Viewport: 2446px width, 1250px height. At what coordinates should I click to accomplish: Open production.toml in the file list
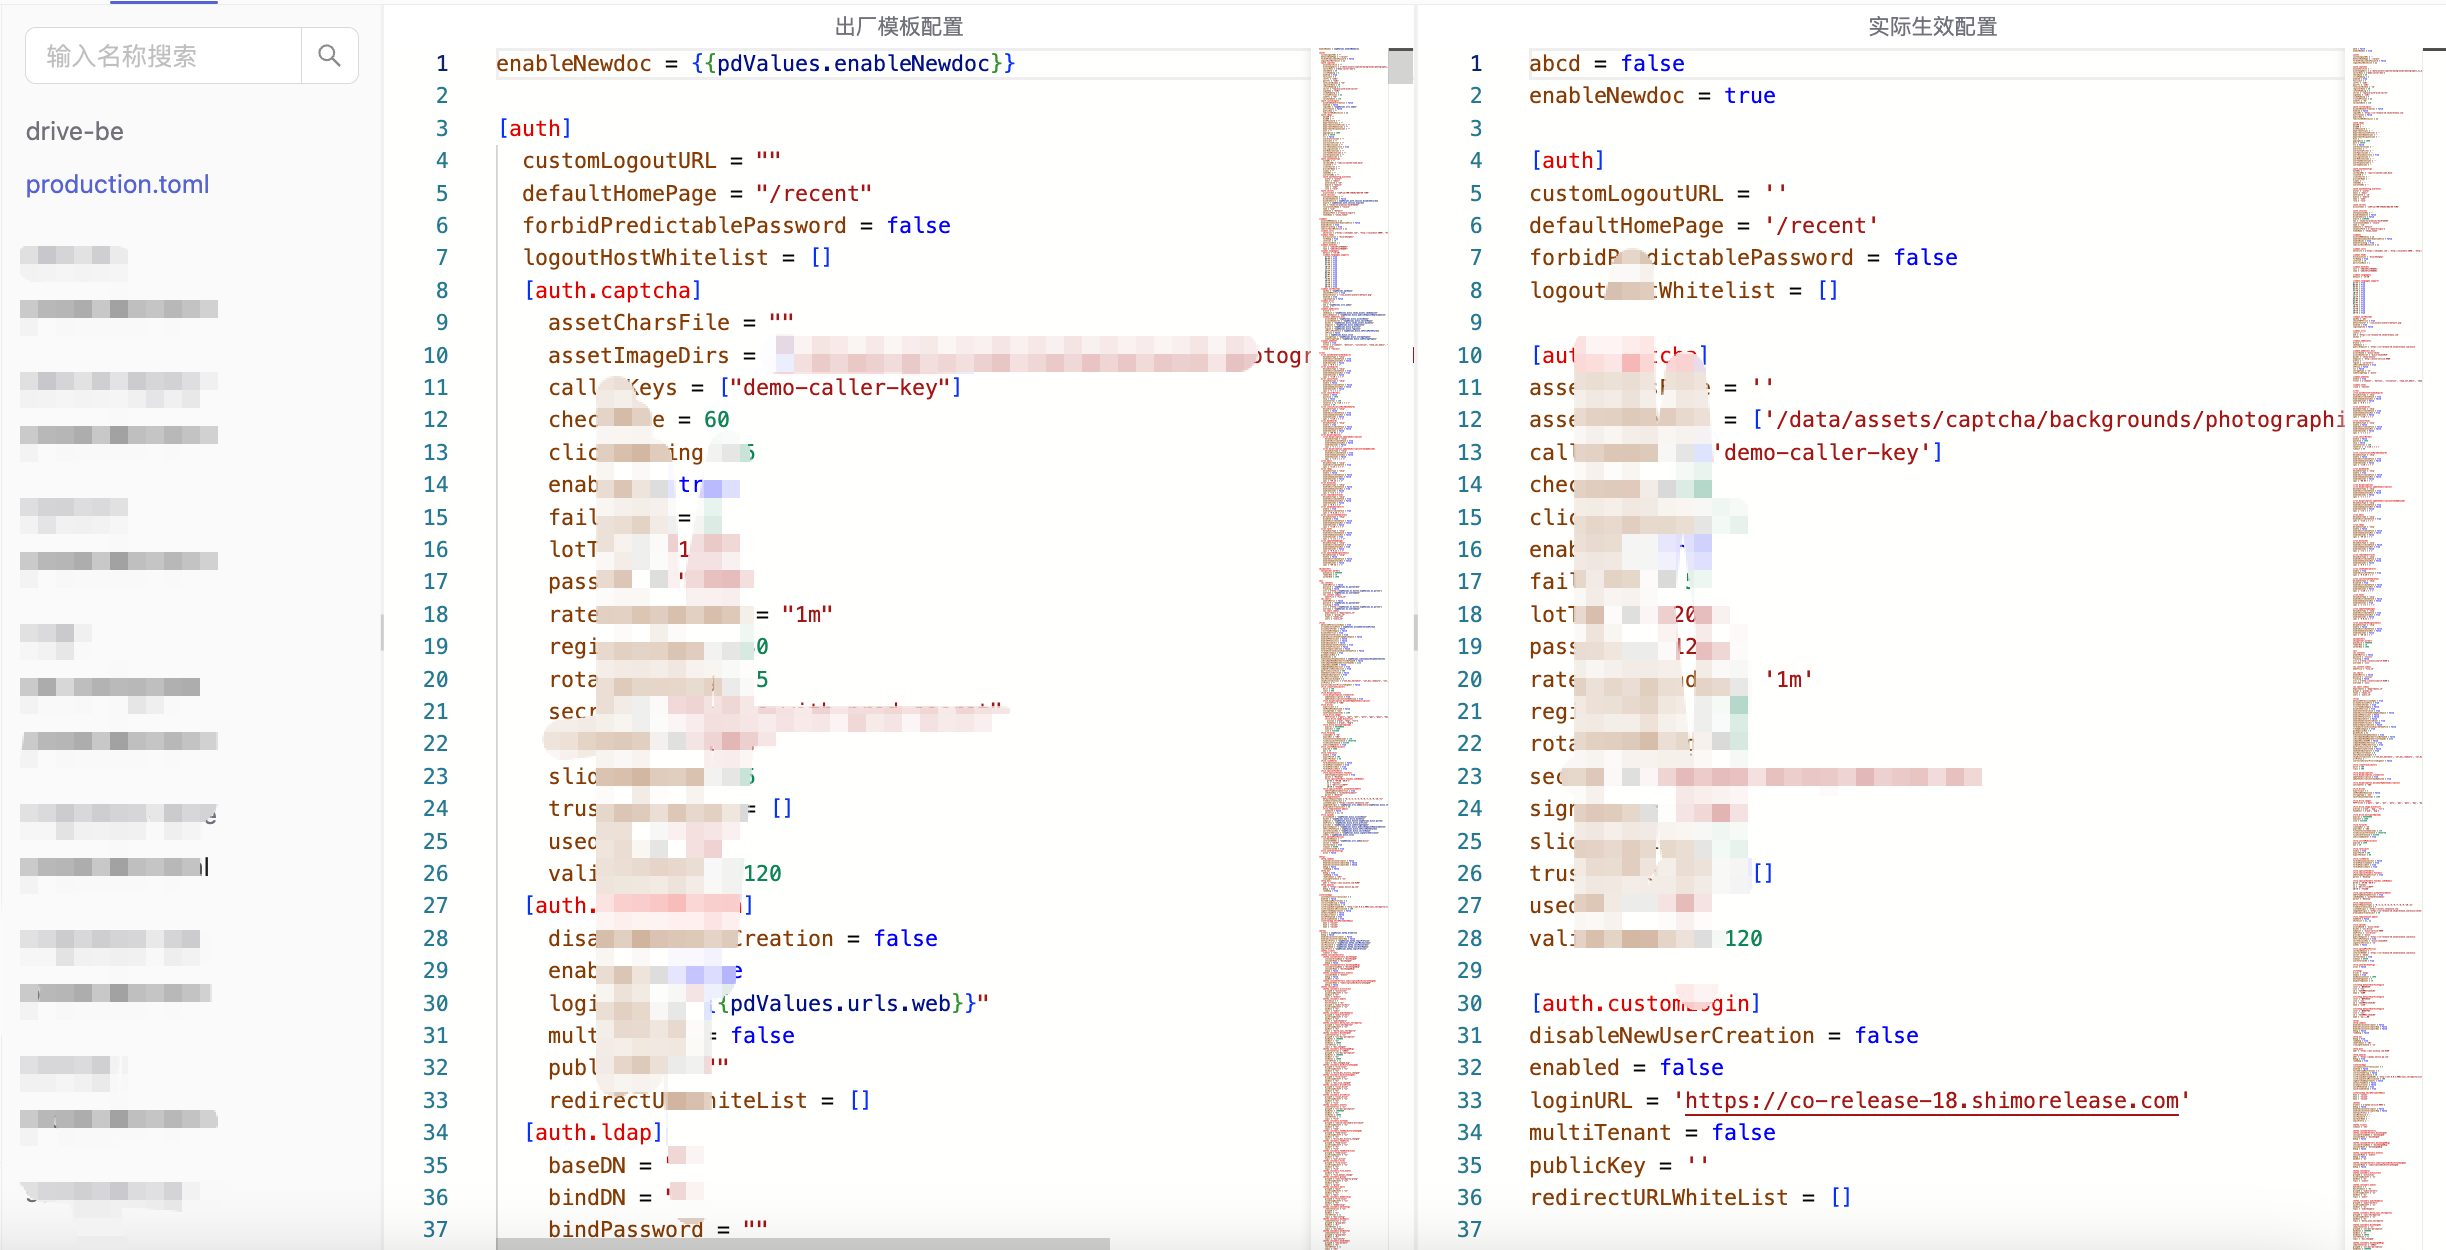(x=118, y=184)
